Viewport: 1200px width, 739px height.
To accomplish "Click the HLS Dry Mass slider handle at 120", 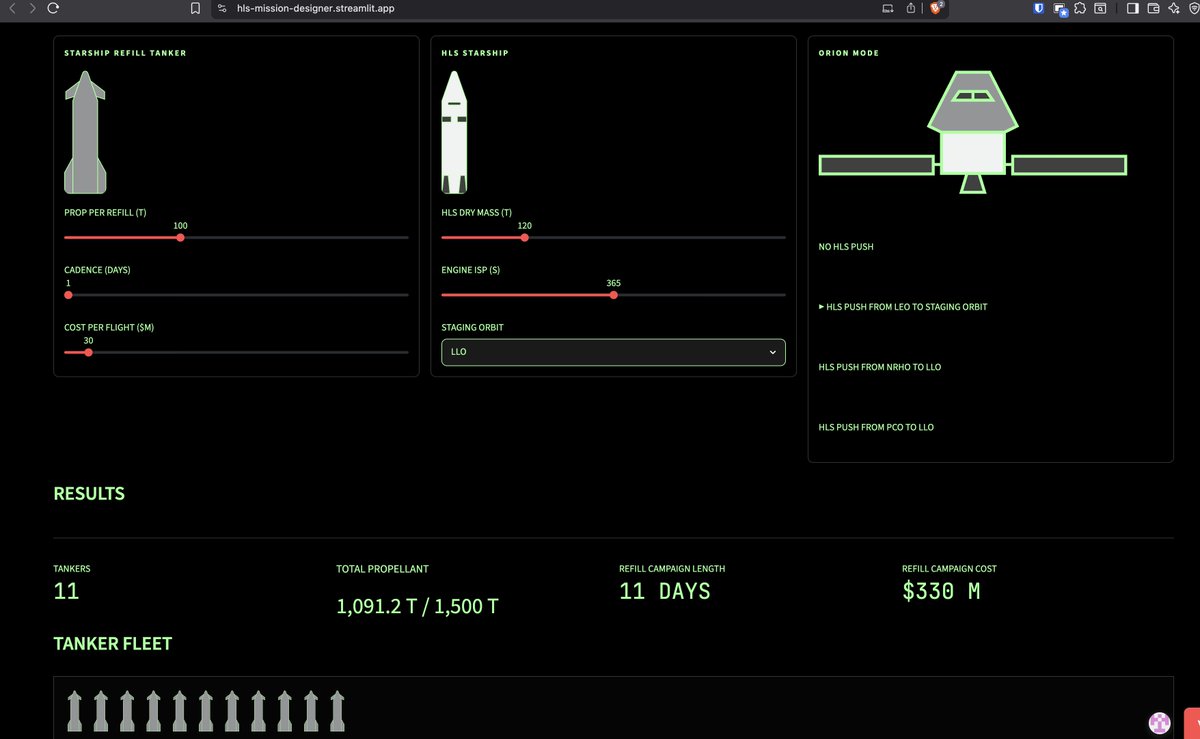I will 525,237.
